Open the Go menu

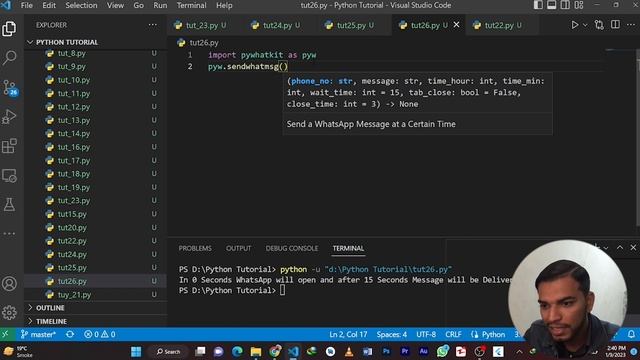pyautogui.click(x=138, y=5)
